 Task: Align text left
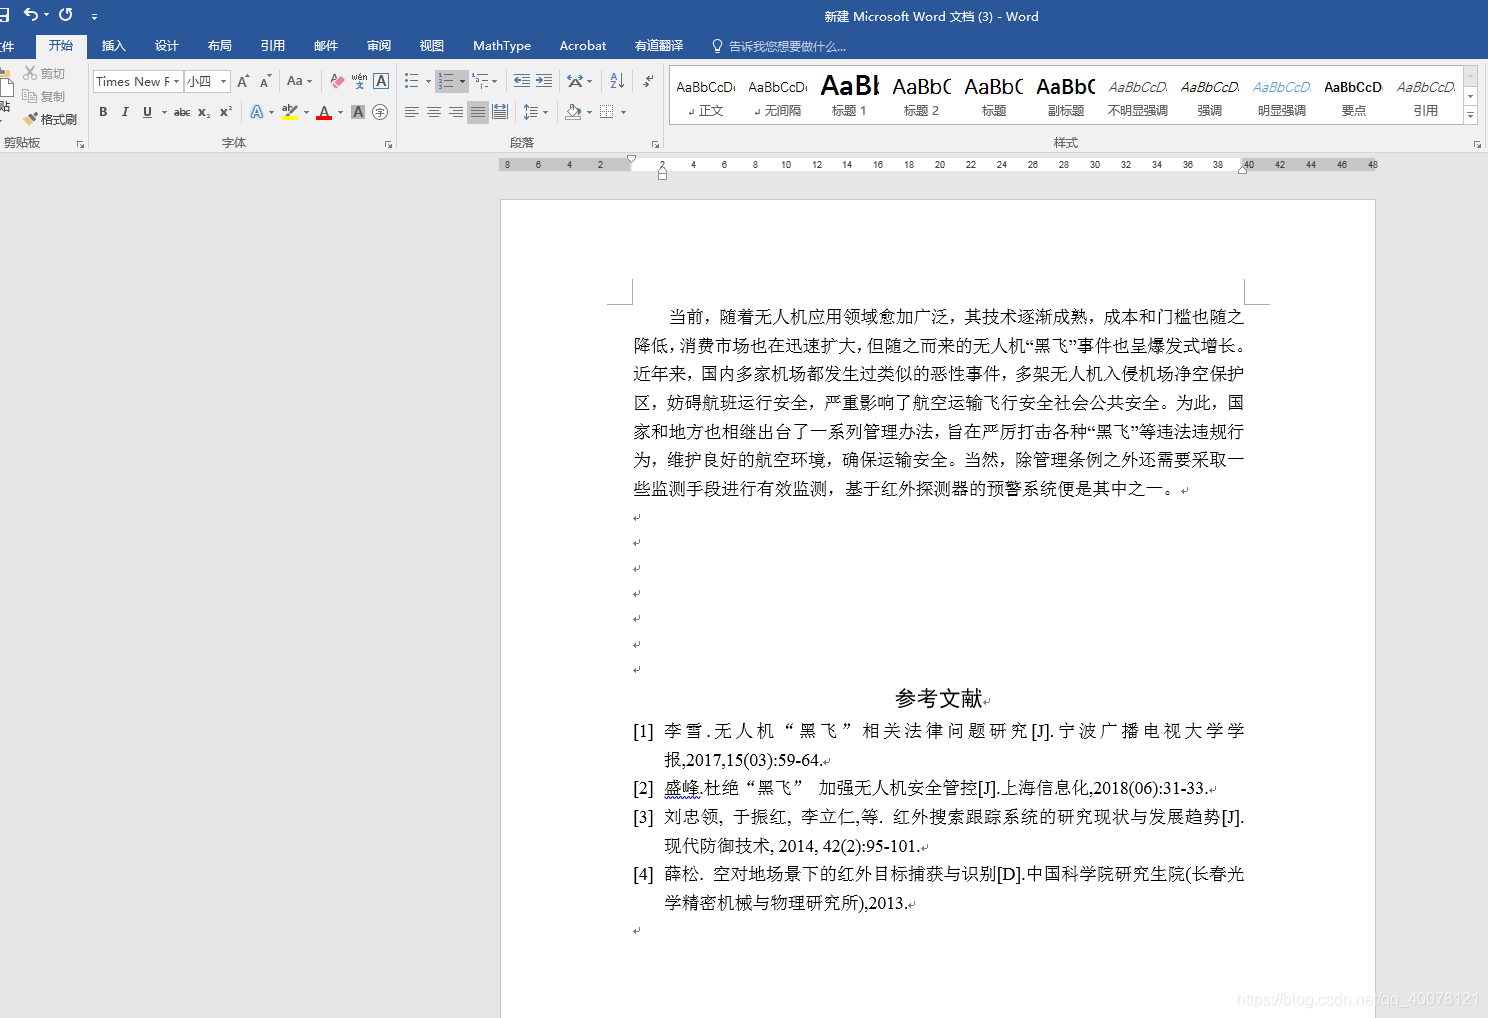pyautogui.click(x=412, y=112)
